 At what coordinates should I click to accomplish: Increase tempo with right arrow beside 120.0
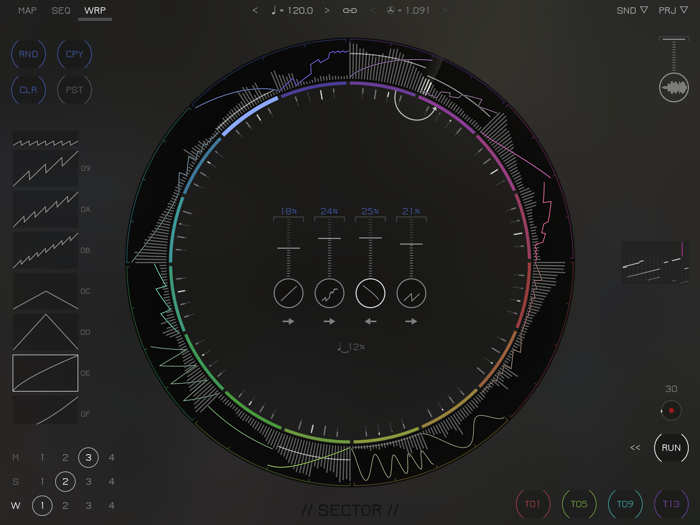[x=327, y=10]
